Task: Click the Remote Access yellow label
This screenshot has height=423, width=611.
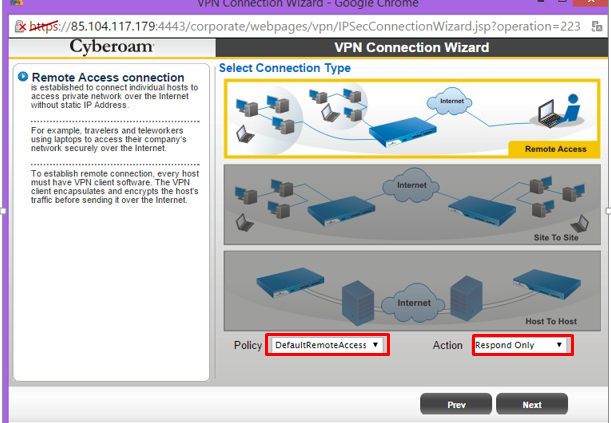Action: tap(554, 149)
